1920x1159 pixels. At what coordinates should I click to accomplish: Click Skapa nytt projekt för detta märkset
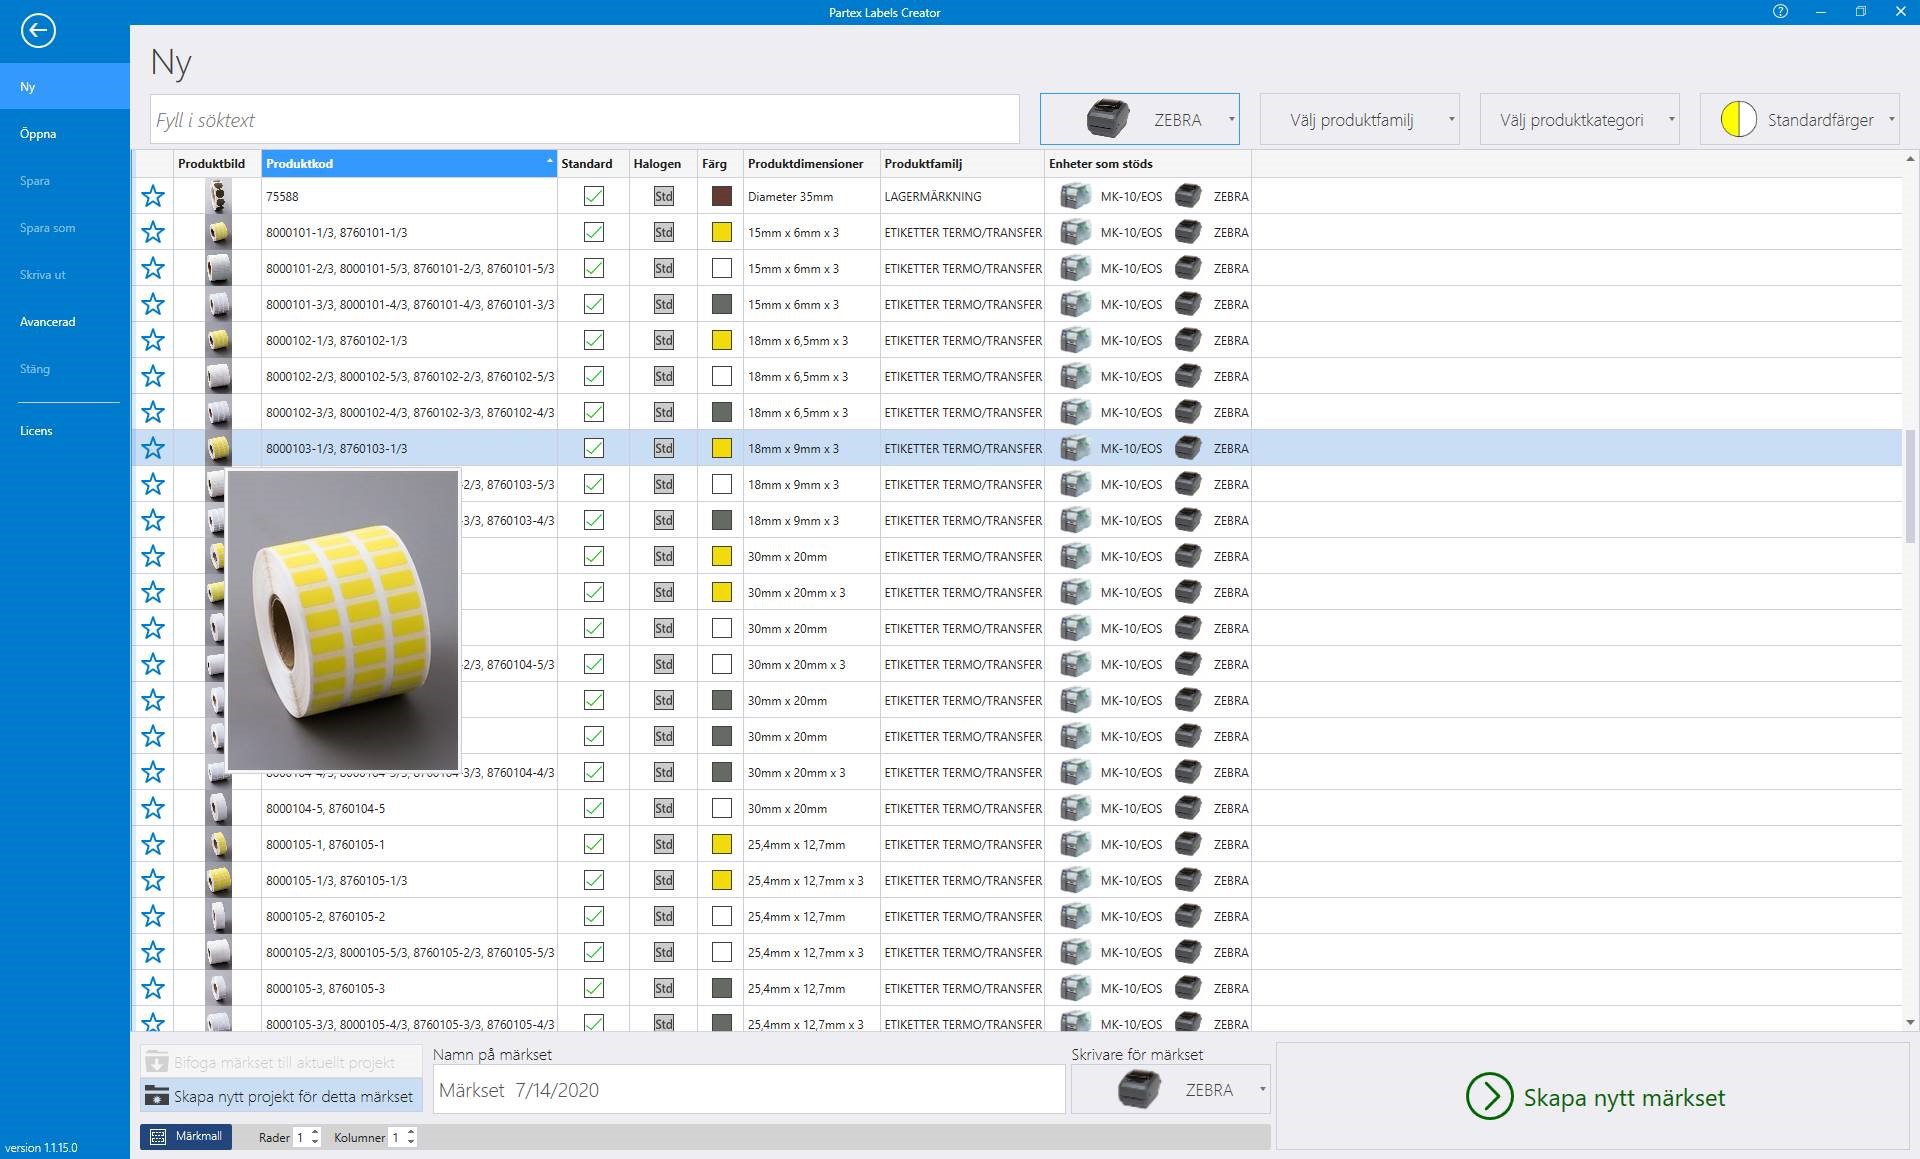click(281, 1096)
